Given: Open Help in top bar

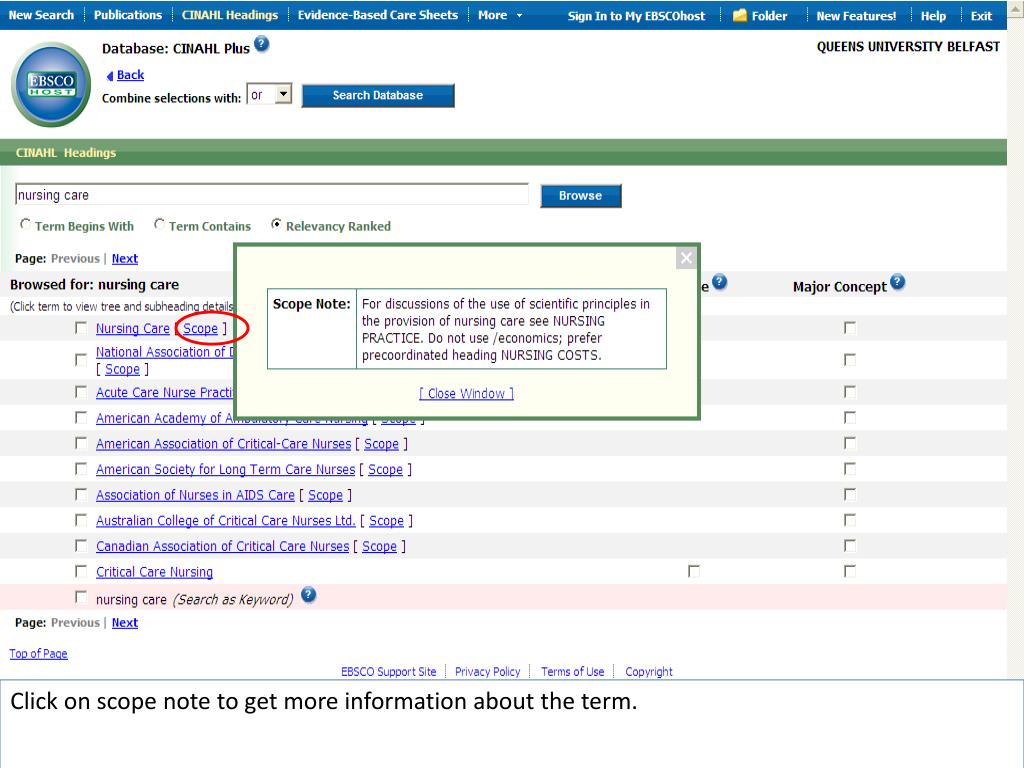Looking at the screenshot, I should coord(933,16).
